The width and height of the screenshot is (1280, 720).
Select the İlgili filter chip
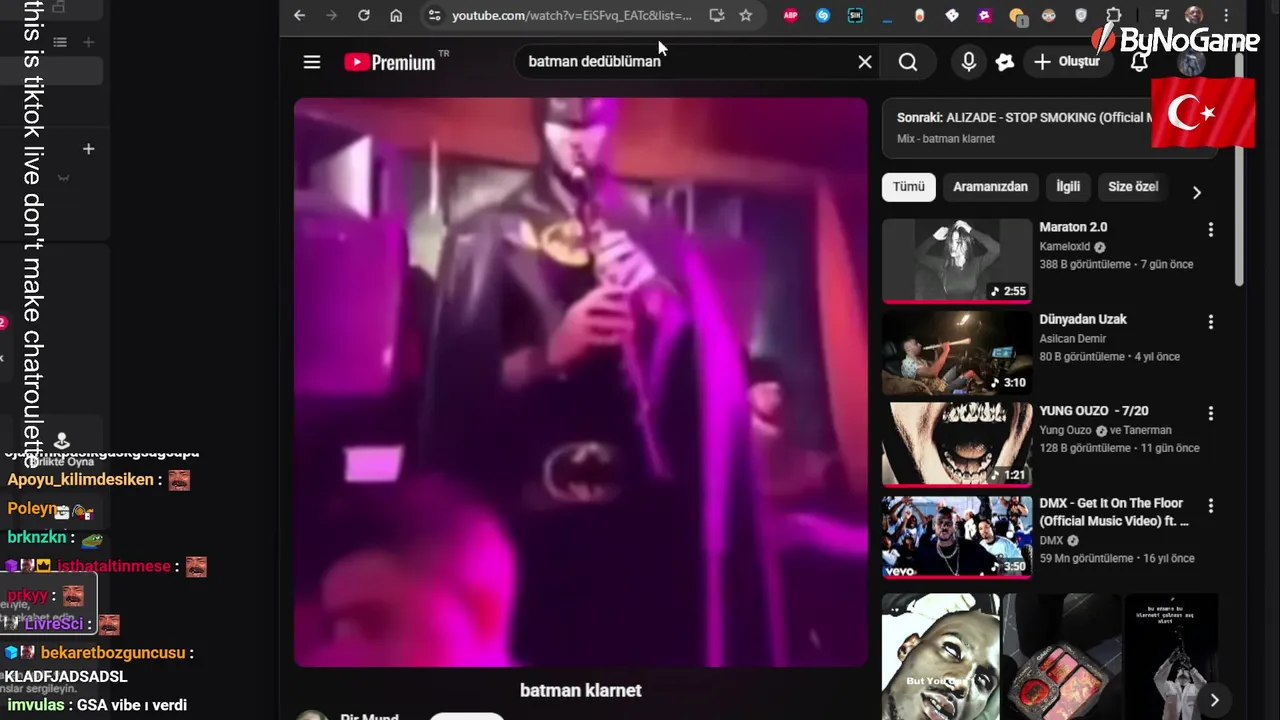[x=1068, y=187]
